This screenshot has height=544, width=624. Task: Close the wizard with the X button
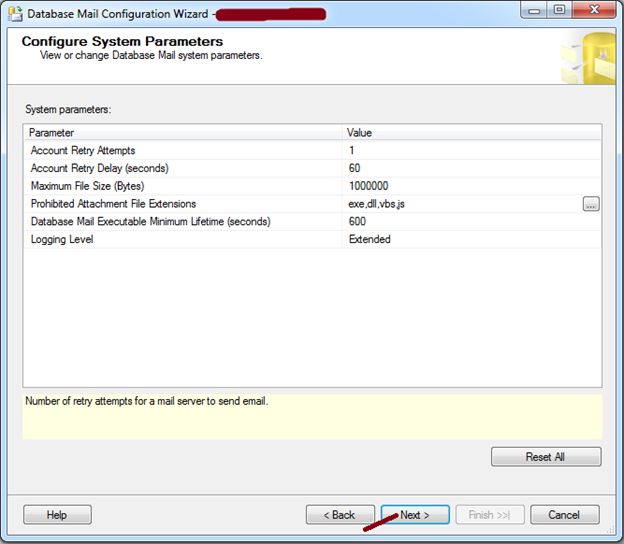594,10
